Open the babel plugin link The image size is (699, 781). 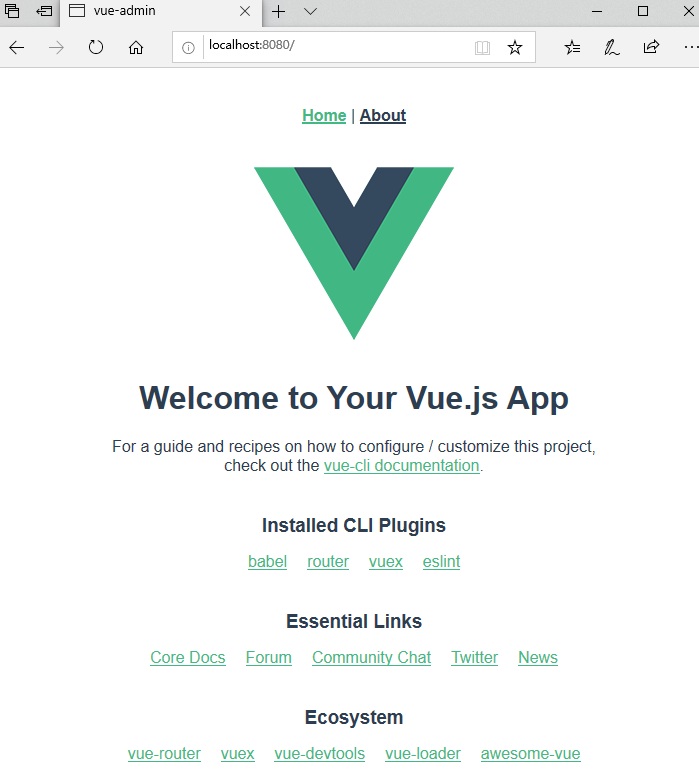(x=268, y=561)
